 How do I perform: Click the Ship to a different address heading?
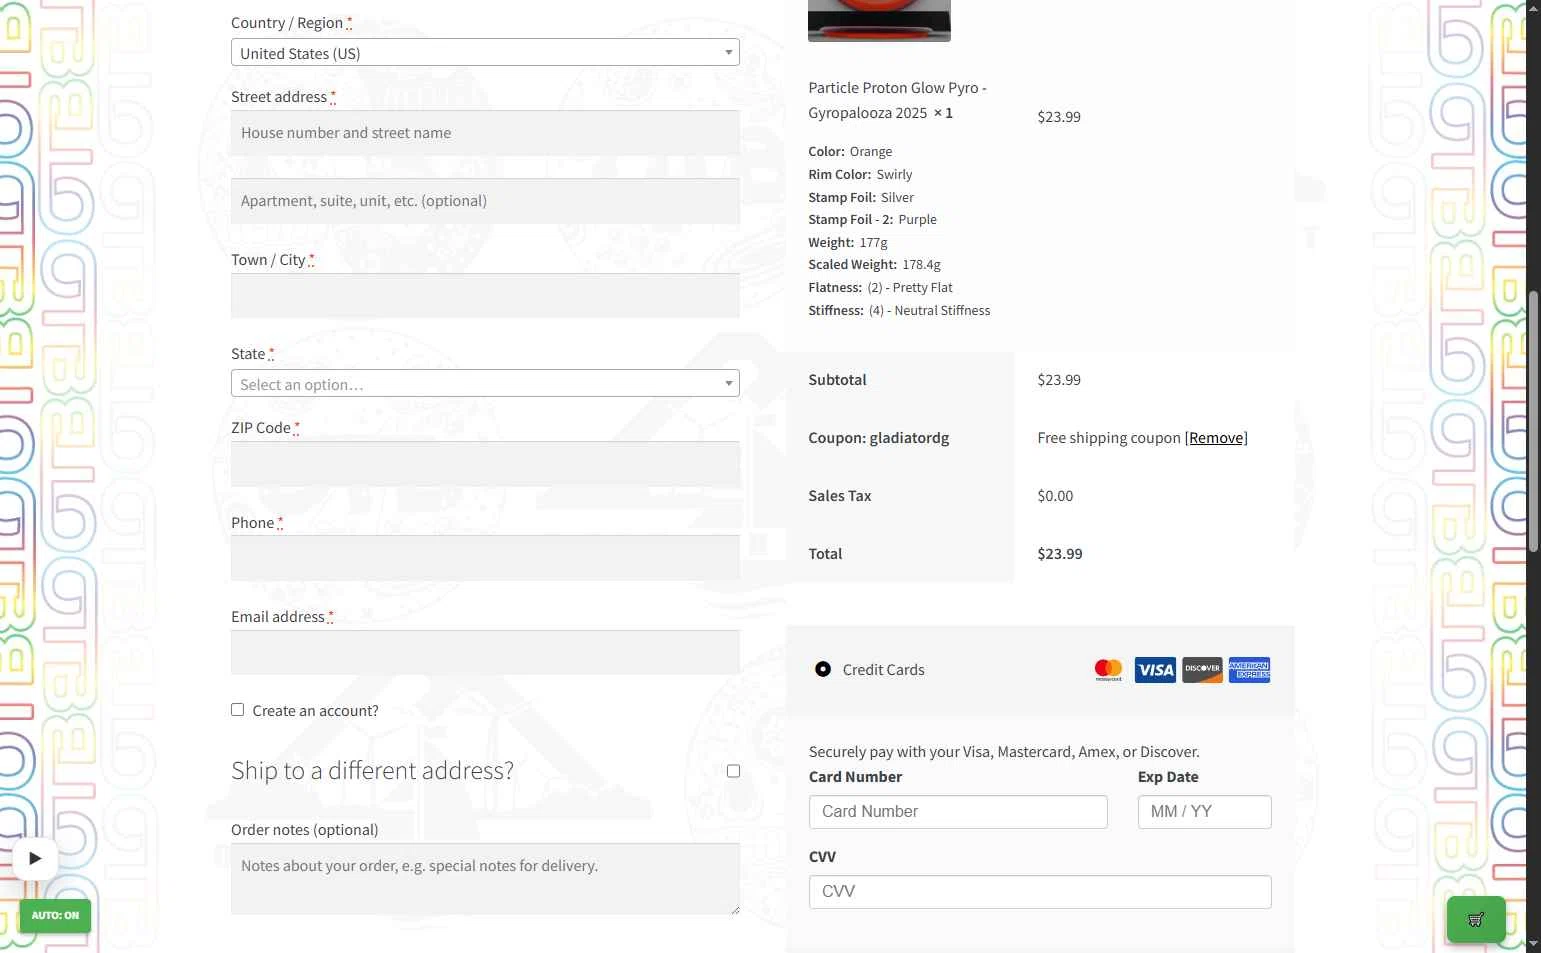click(x=372, y=771)
